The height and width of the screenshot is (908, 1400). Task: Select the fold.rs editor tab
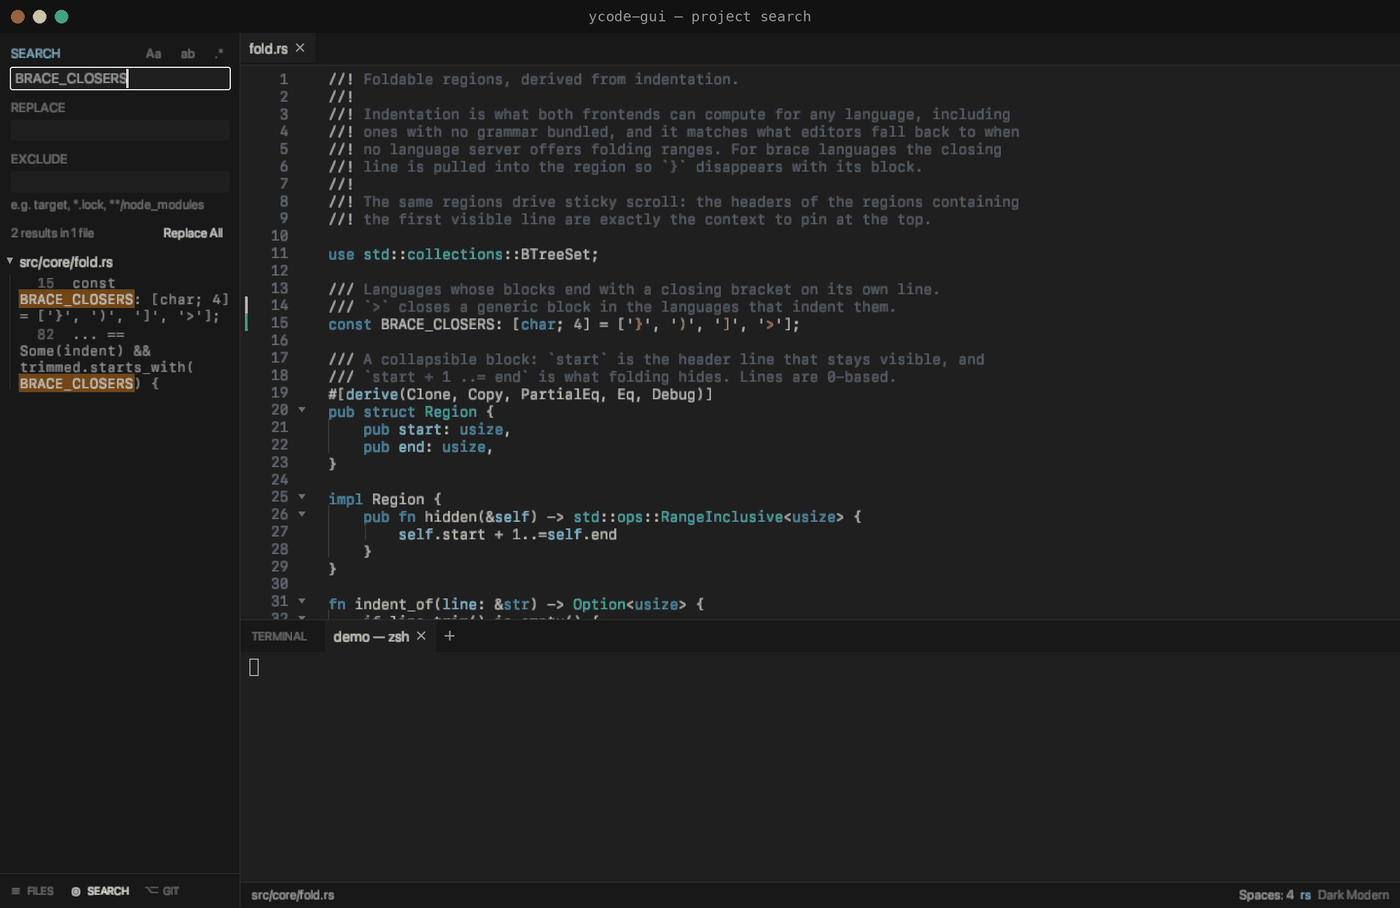tap(268, 48)
